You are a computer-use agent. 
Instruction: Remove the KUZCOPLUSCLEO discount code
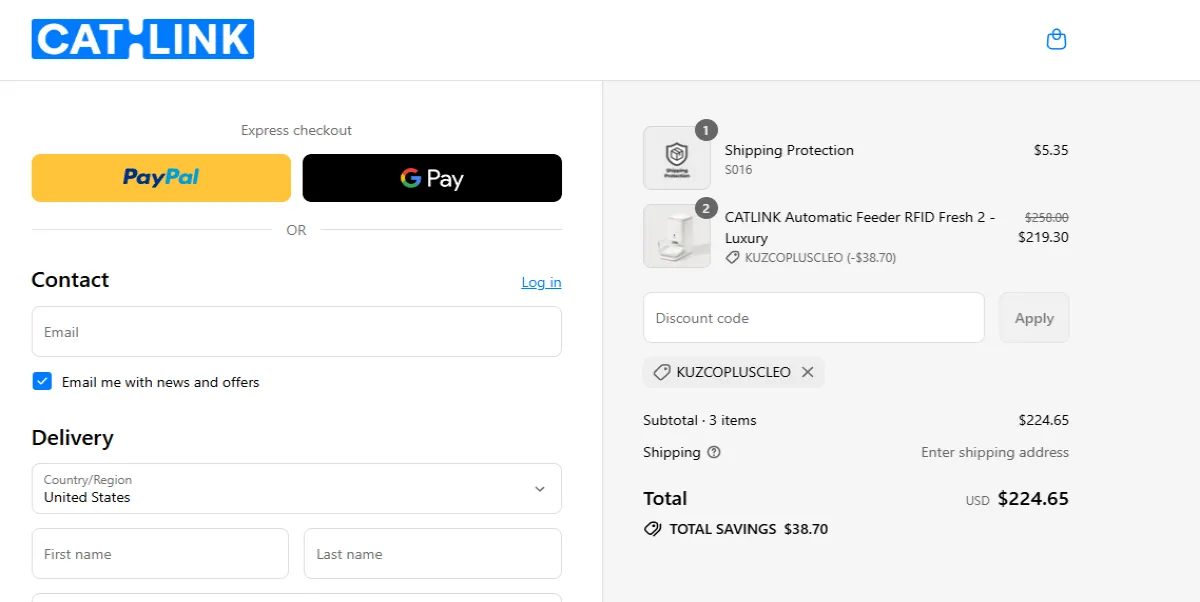[808, 371]
